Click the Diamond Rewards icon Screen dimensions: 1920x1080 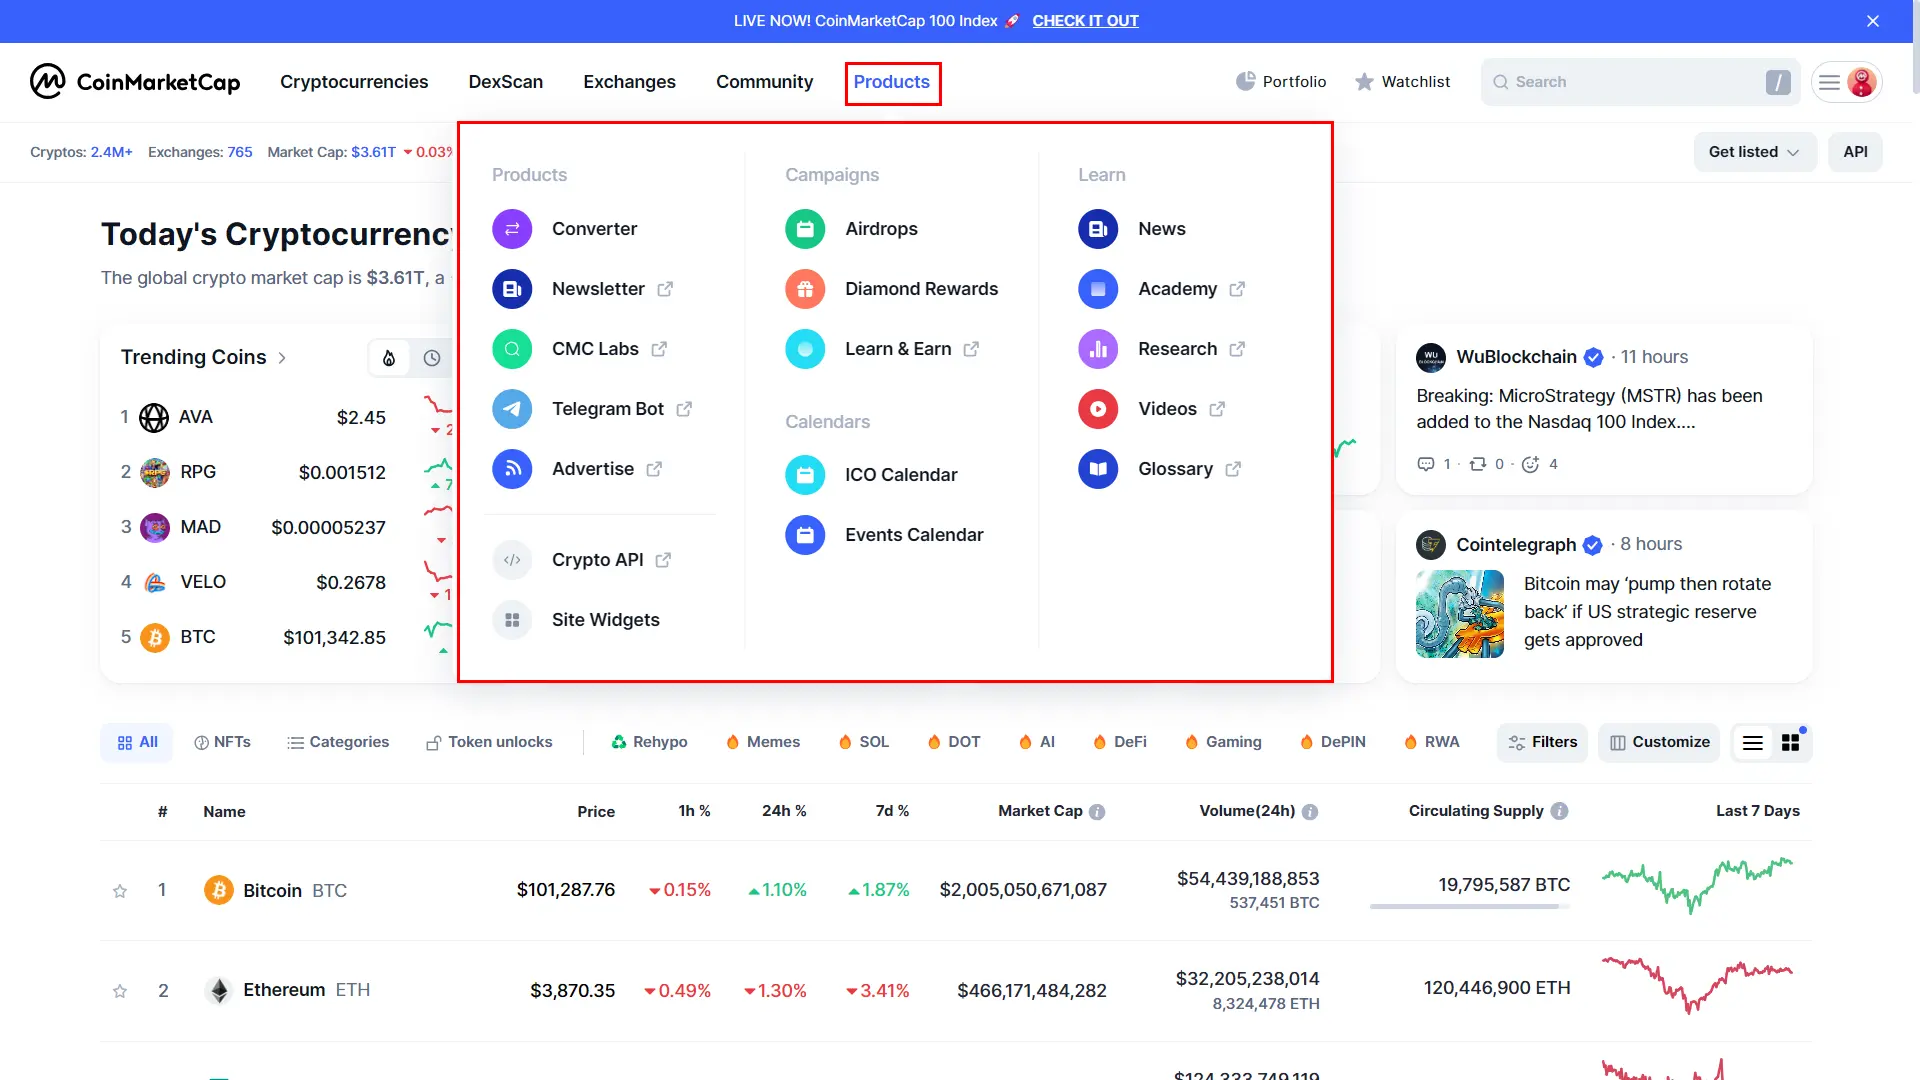tap(804, 287)
